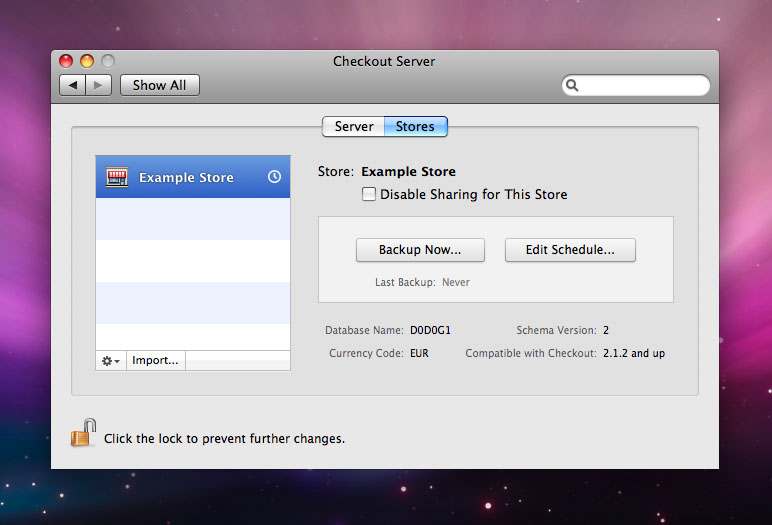Open Edit Schedule dialog
The image size is (772, 525).
(x=570, y=250)
